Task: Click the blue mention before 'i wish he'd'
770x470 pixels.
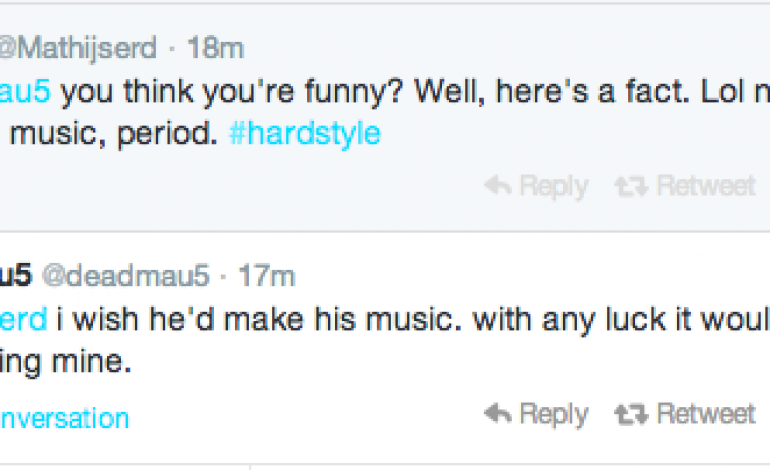Action: (x=22, y=322)
